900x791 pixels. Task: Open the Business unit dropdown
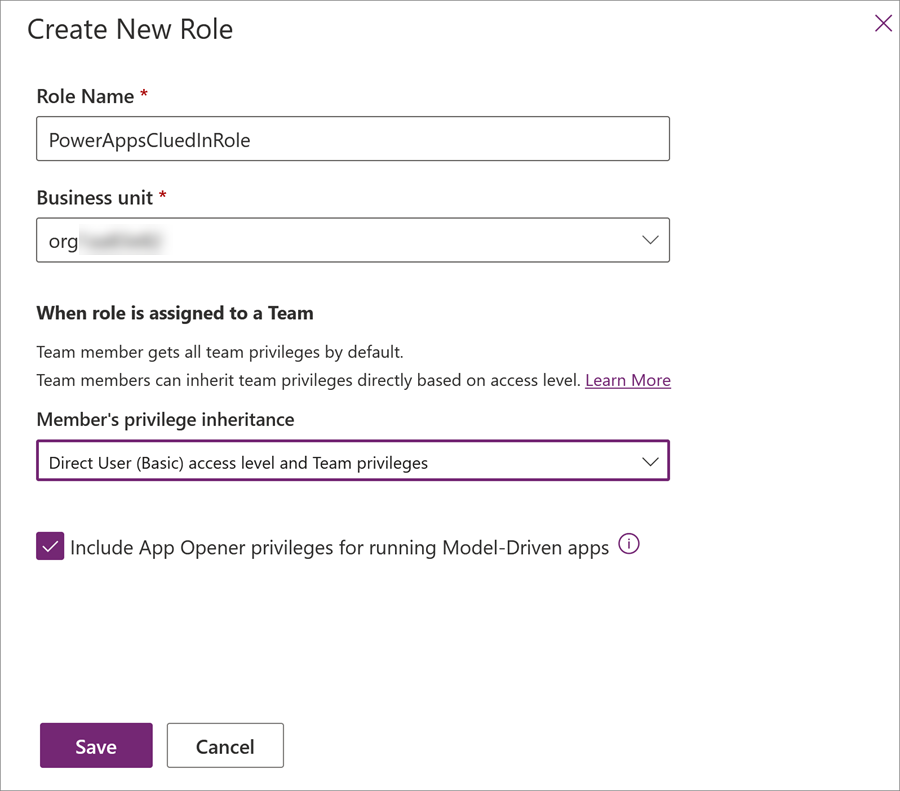pos(352,240)
